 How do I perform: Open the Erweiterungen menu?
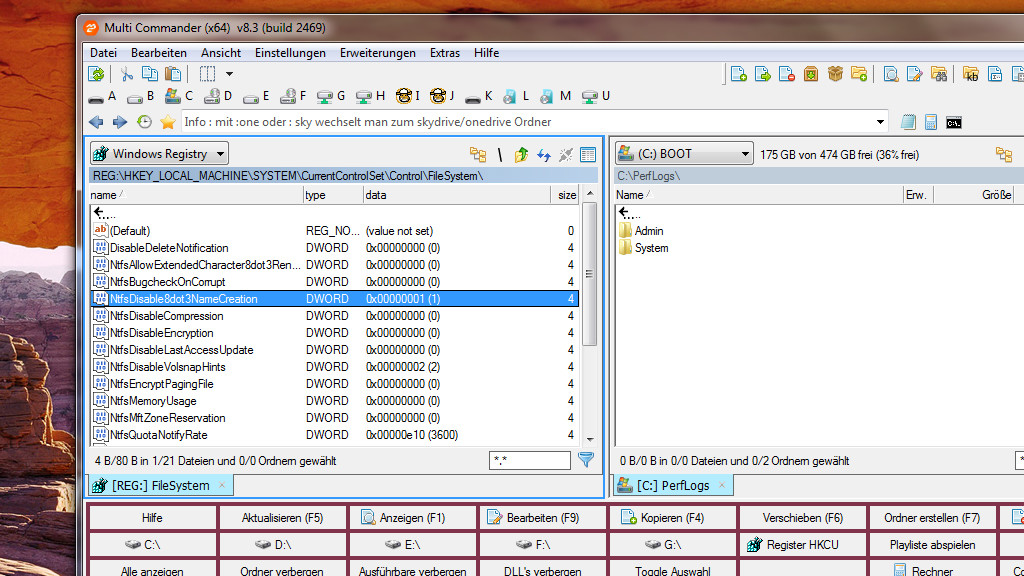(x=377, y=53)
